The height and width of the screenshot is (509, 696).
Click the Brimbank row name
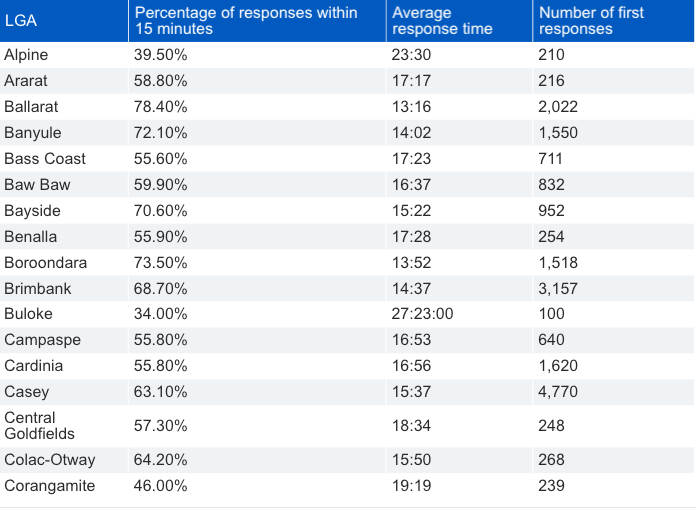[38, 289]
